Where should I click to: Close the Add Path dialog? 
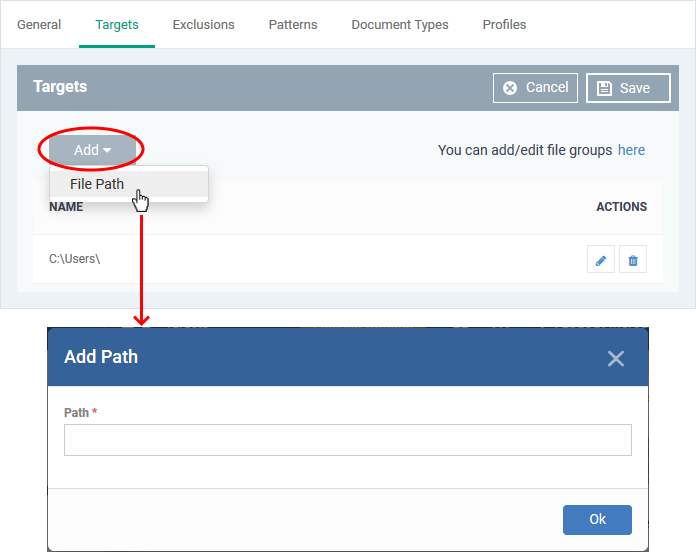616,358
